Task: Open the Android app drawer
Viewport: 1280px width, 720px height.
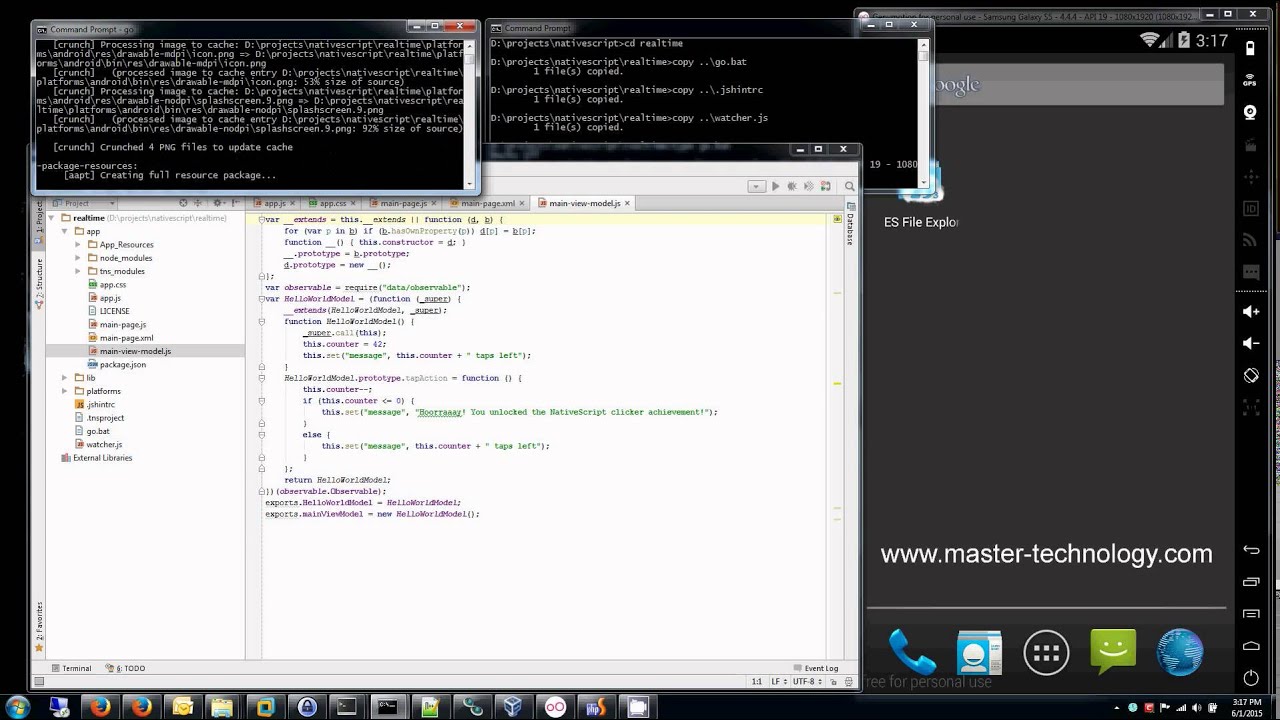Action: [x=1046, y=654]
